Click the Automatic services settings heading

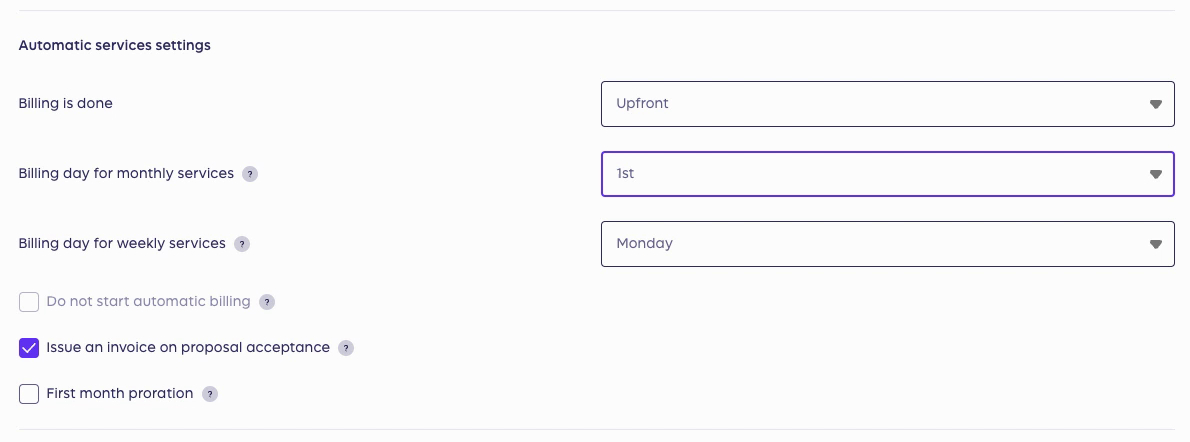[x=115, y=46]
